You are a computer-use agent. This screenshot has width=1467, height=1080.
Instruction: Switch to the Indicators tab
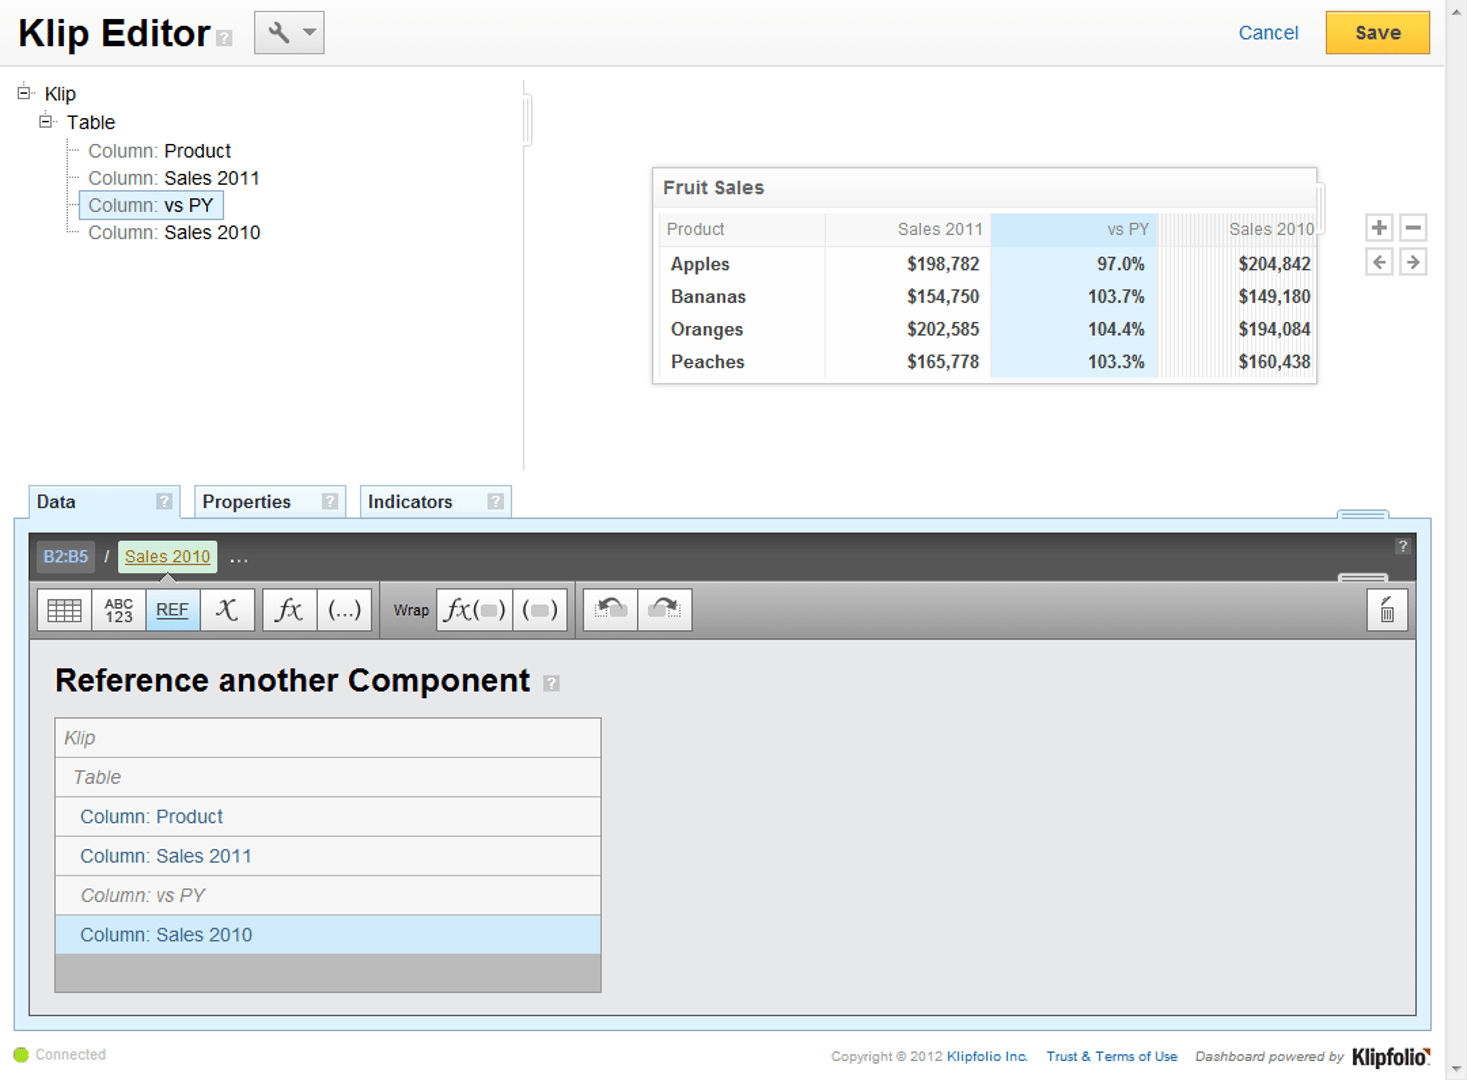(x=435, y=502)
